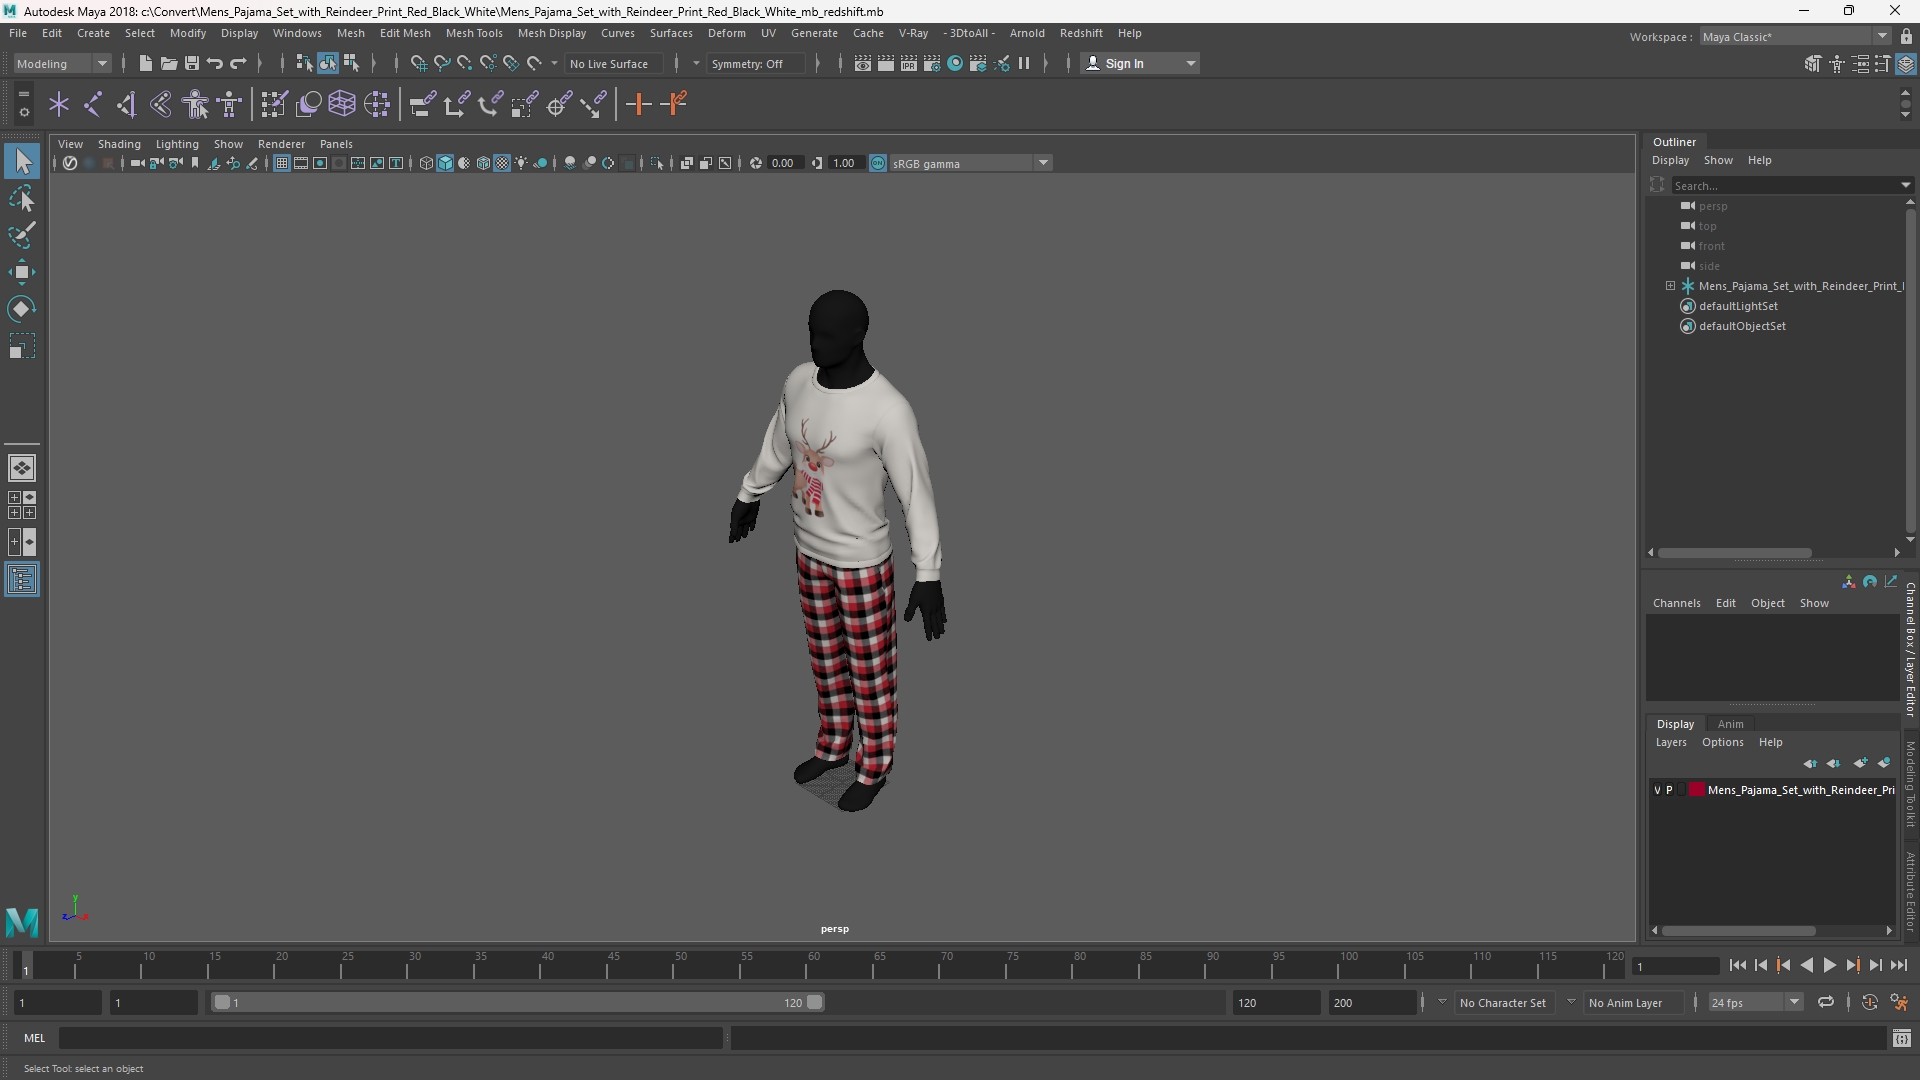Open the viewport Shading menu
The height and width of the screenshot is (1080, 1920).
click(119, 144)
